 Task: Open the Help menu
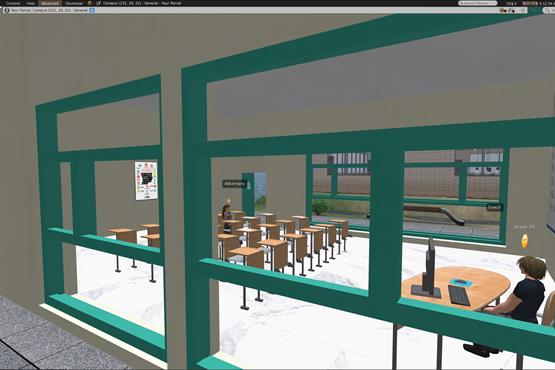point(31,3)
